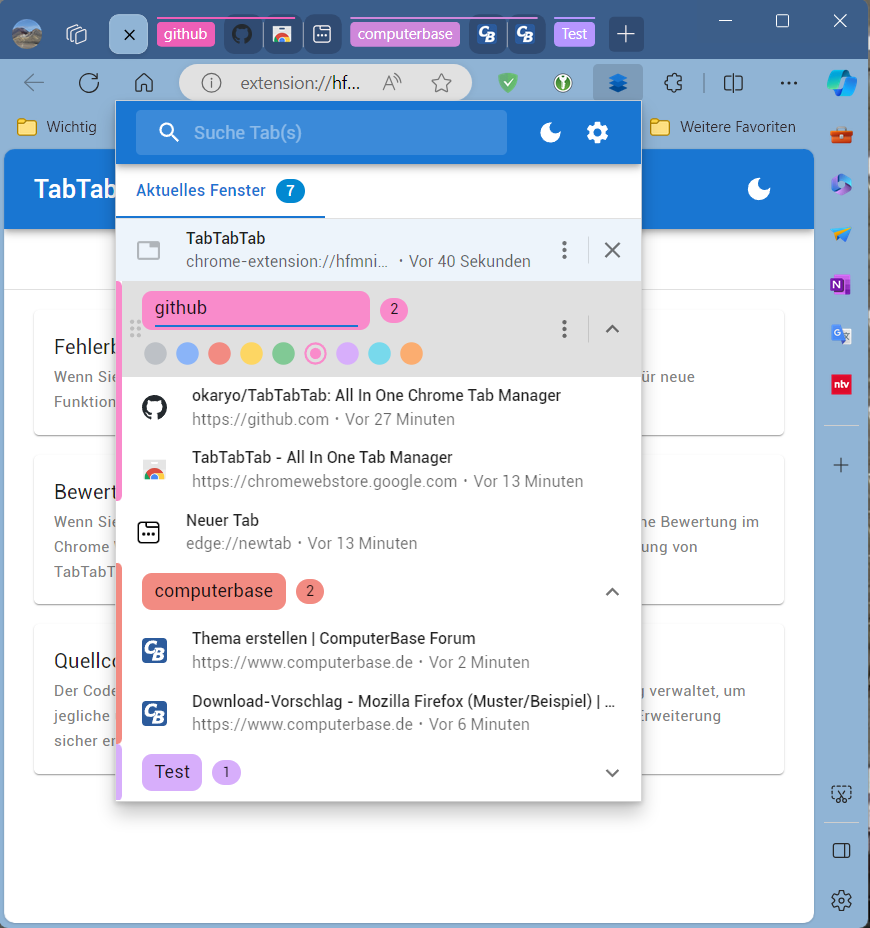Click the extension:// address bar text

tap(299, 83)
